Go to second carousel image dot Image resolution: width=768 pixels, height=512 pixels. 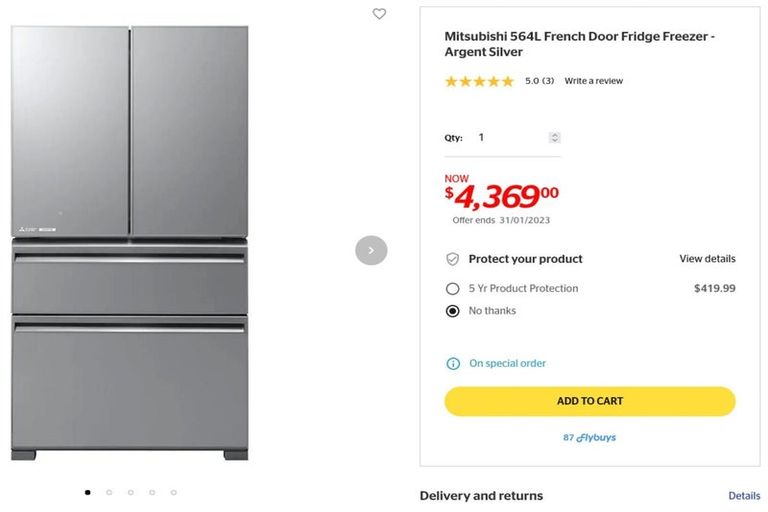[109, 492]
